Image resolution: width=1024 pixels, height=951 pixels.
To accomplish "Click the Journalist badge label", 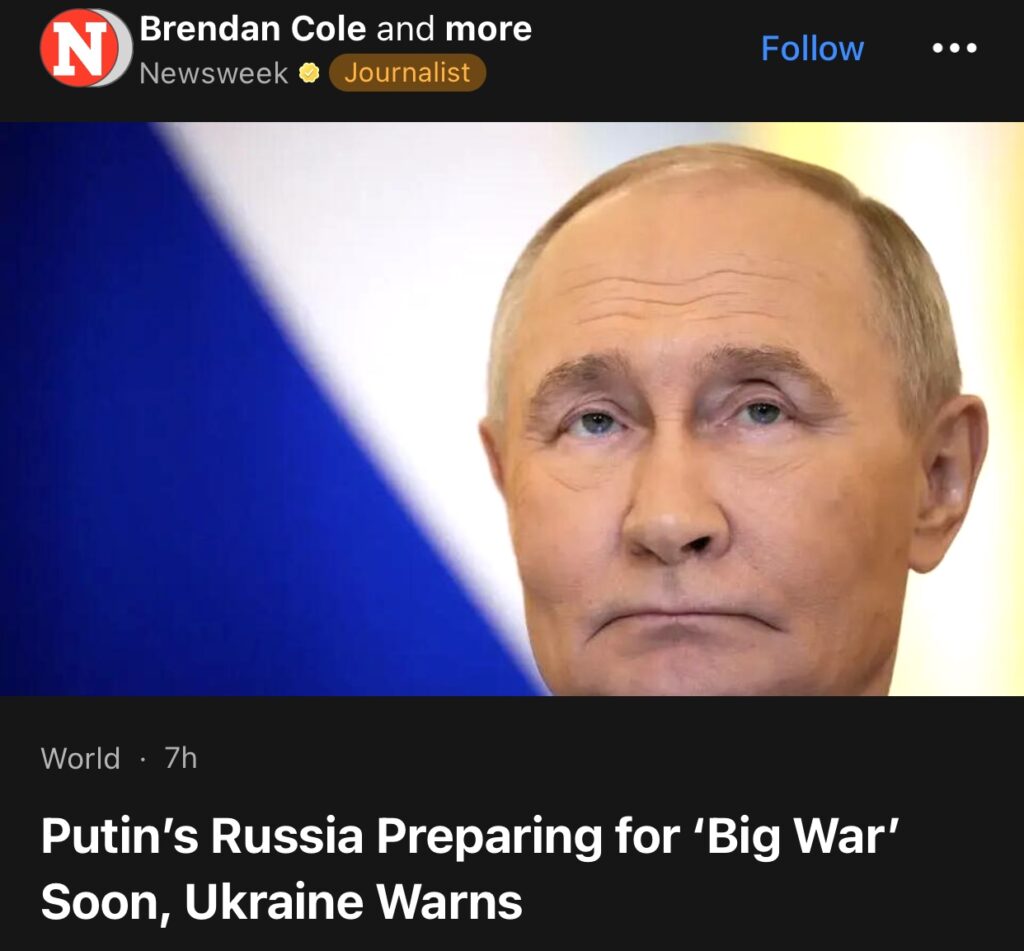I will (407, 73).
